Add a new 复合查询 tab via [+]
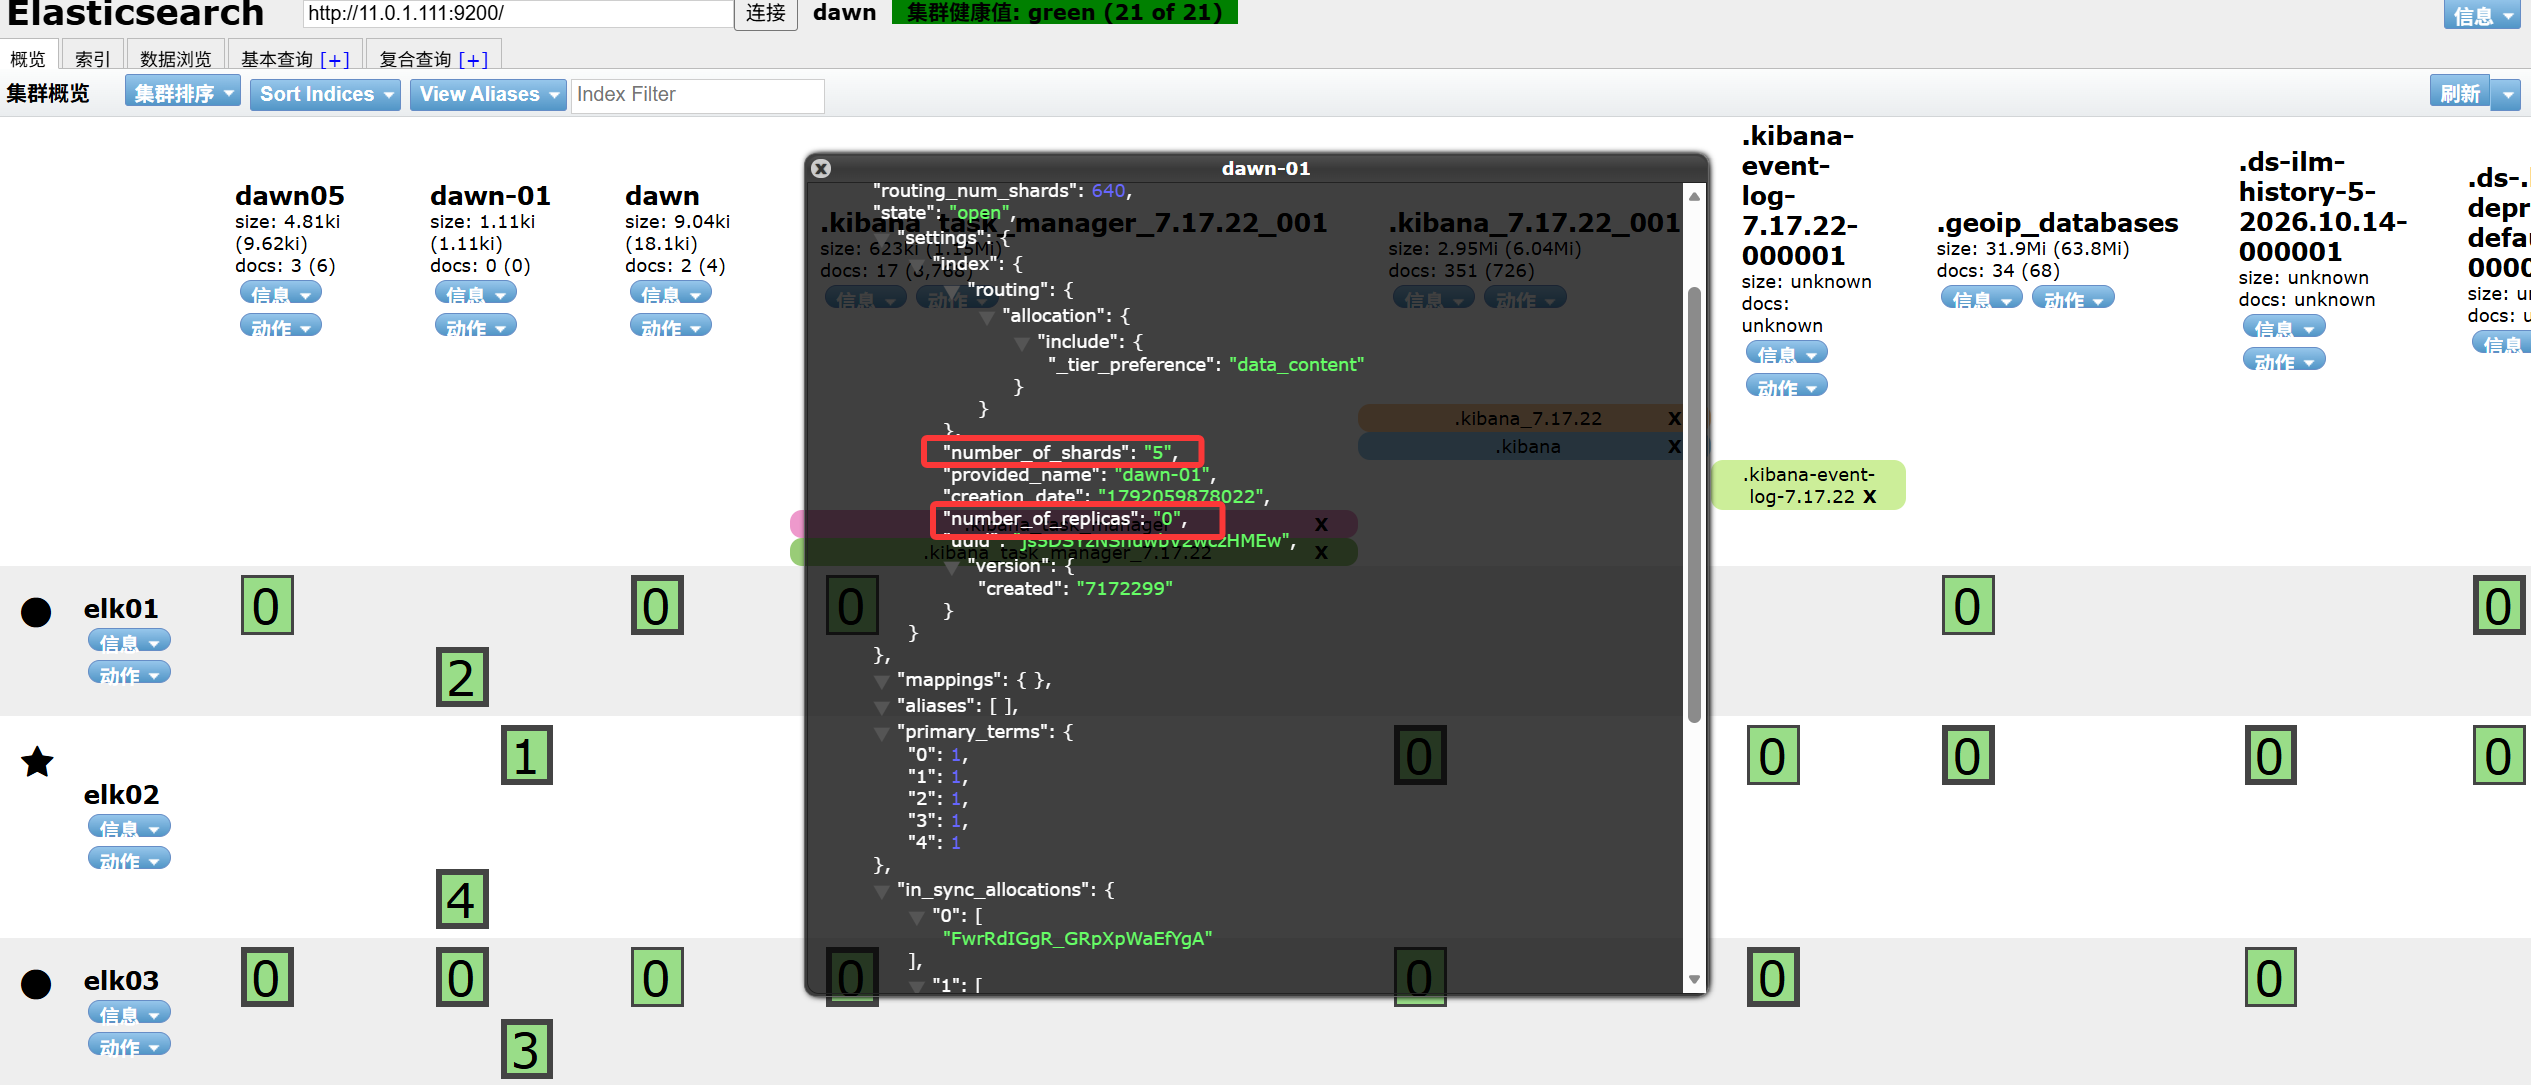Image resolution: width=2531 pixels, height=1085 pixels. [x=473, y=59]
